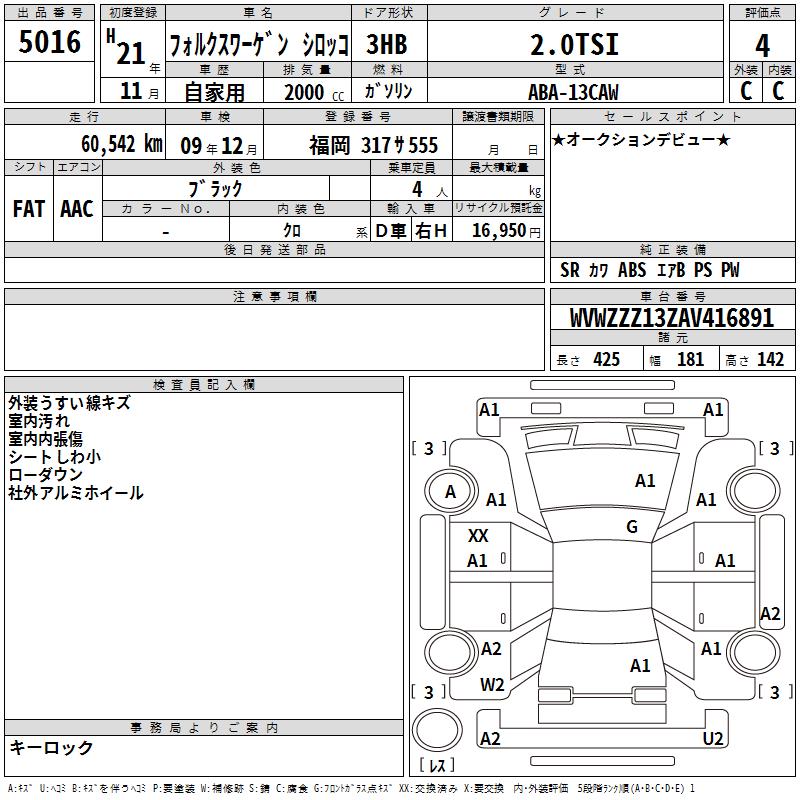Click the 後日発送部品 header label
The width and height of the screenshot is (800, 800).
pos(274,249)
